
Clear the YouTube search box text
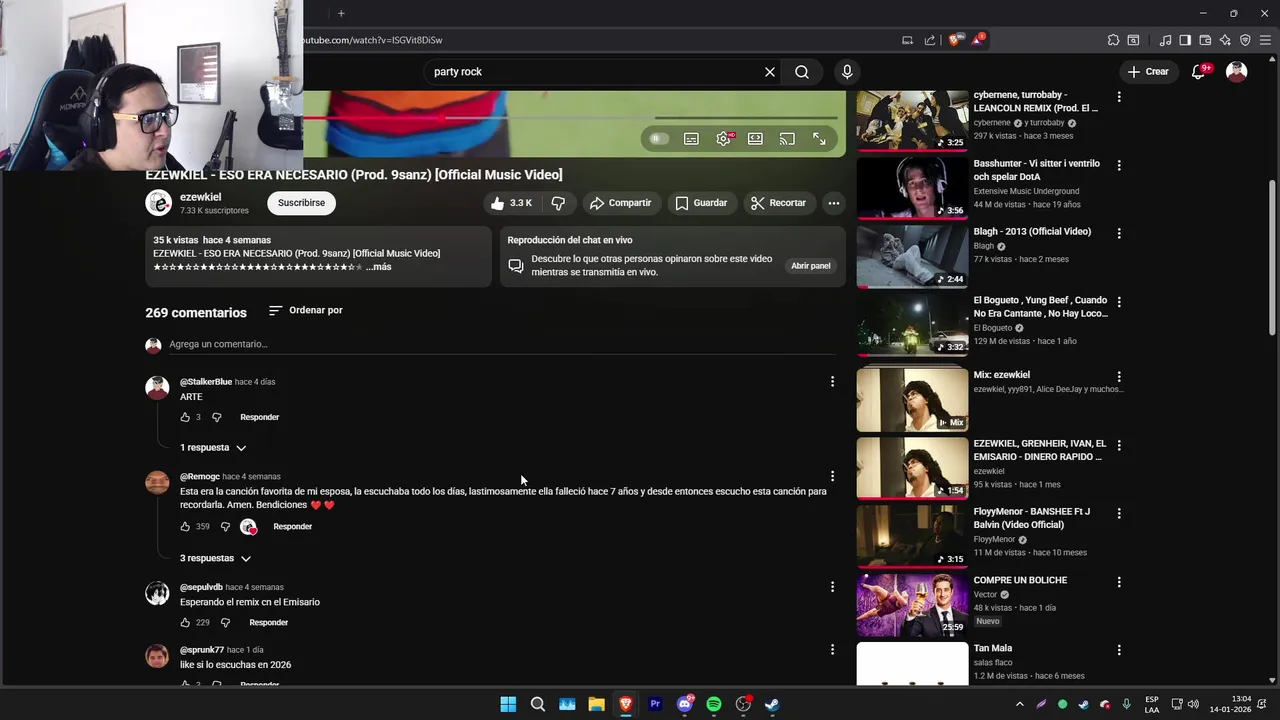point(770,72)
